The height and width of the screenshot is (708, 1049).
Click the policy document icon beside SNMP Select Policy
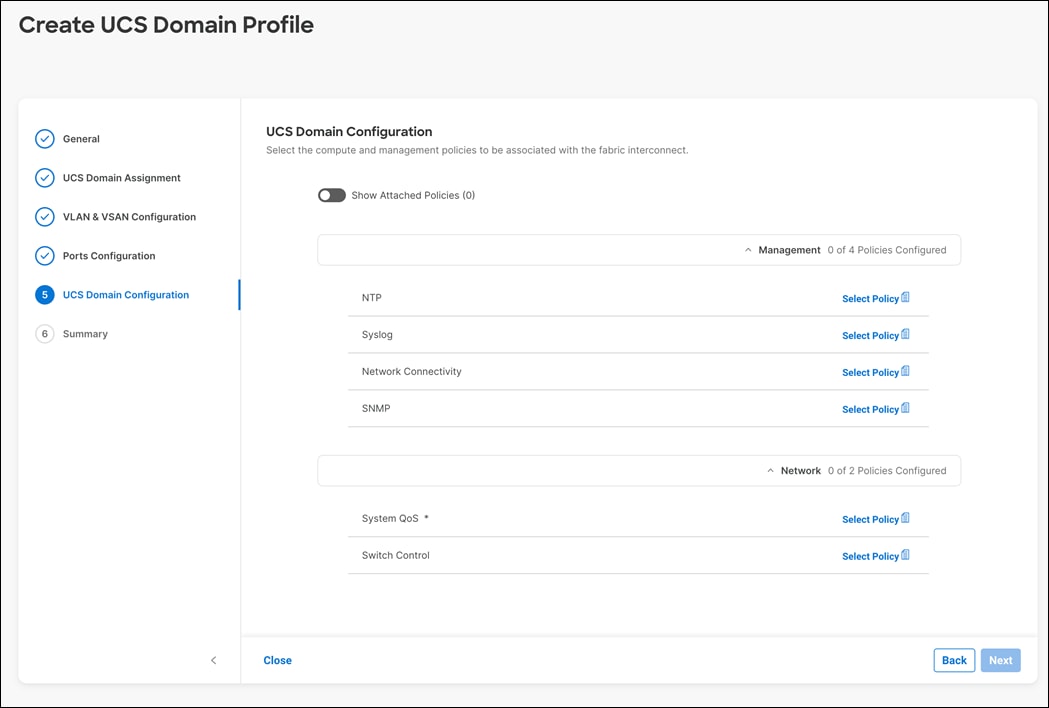click(x=906, y=407)
